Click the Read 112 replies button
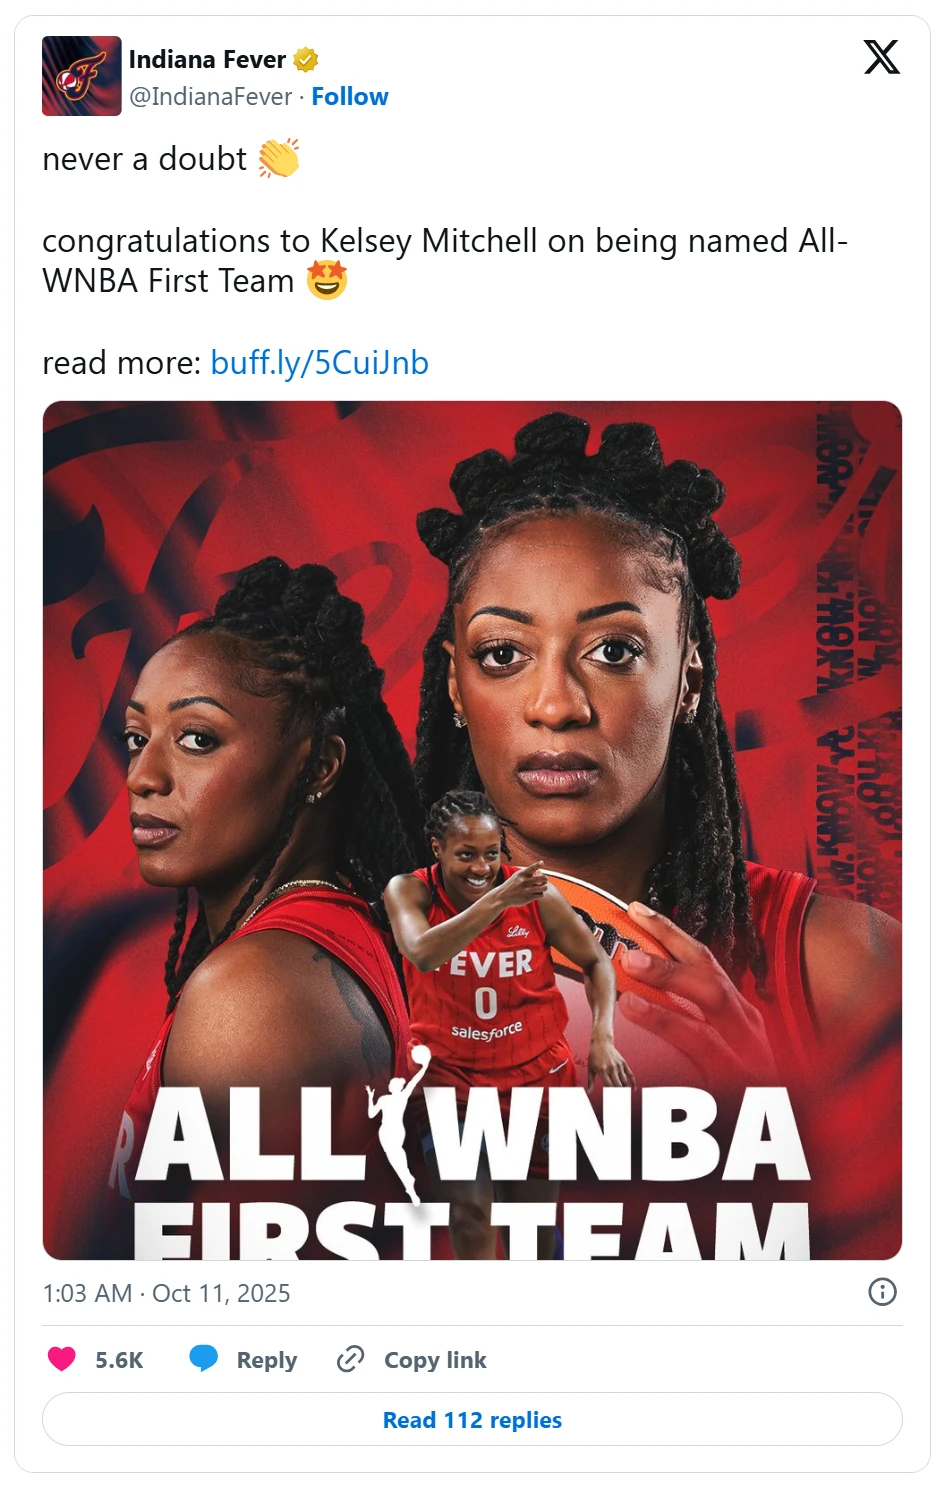Viewport: 944px width, 1486px height. (x=472, y=1419)
